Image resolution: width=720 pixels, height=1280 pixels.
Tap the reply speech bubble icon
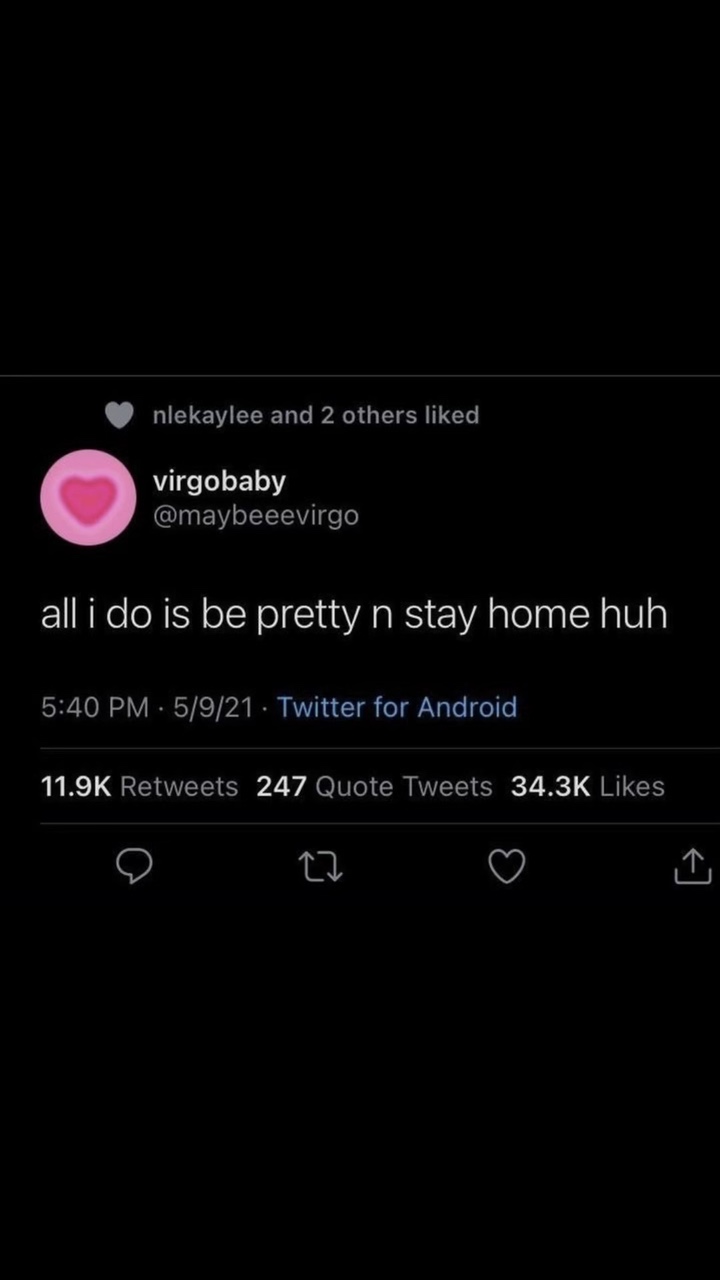coord(134,867)
